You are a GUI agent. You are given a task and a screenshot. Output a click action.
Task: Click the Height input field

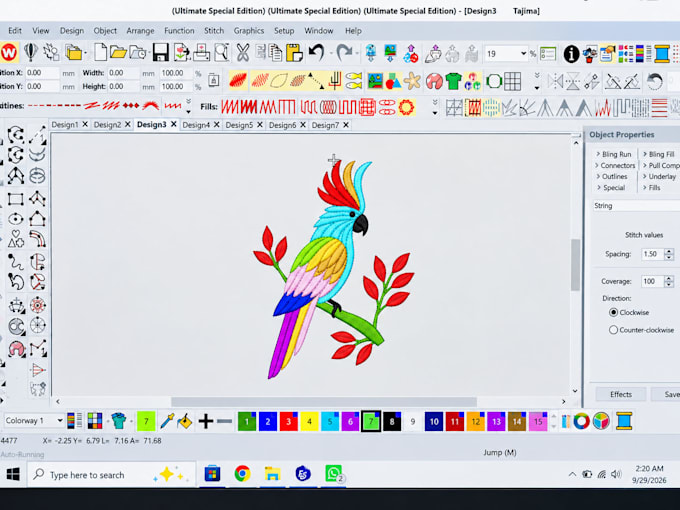pos(124,86)
